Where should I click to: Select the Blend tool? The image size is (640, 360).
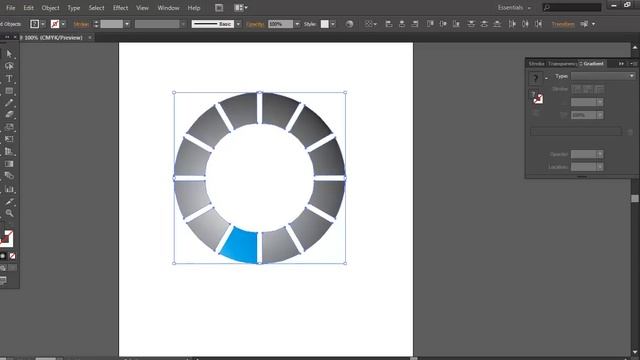[9, 176]
